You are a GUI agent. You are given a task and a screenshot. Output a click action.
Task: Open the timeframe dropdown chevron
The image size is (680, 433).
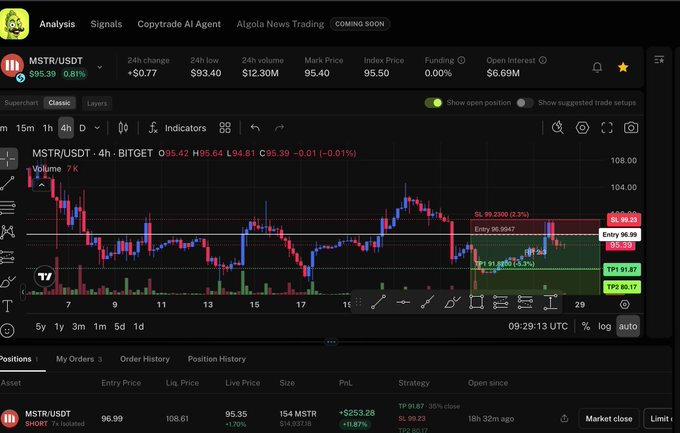97,128
